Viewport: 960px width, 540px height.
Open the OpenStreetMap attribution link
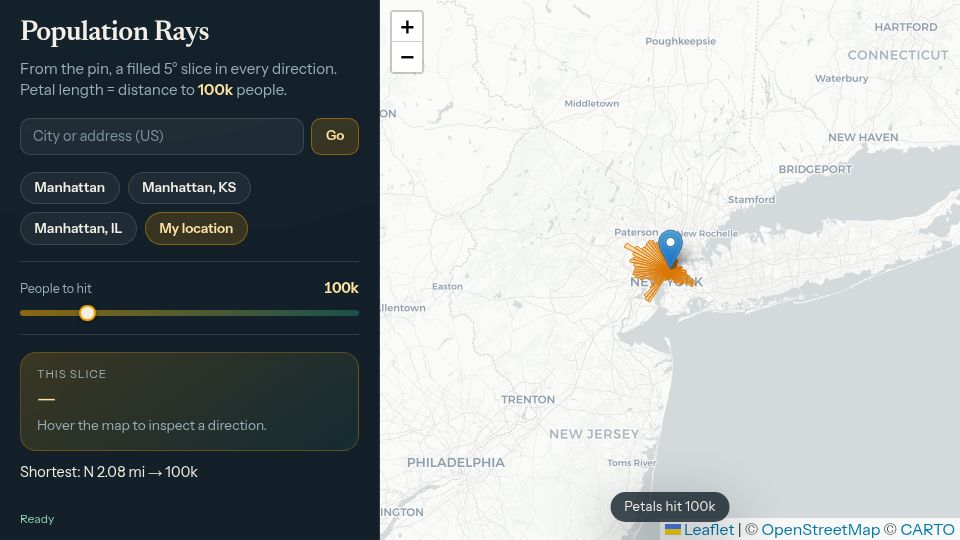[820, 530]
